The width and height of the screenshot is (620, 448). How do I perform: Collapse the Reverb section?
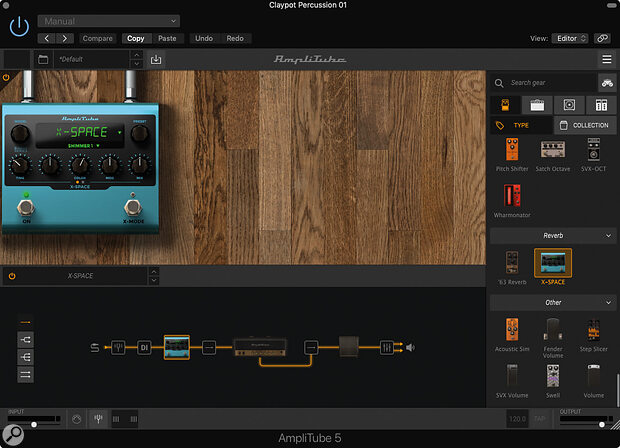tap(553, 236)
